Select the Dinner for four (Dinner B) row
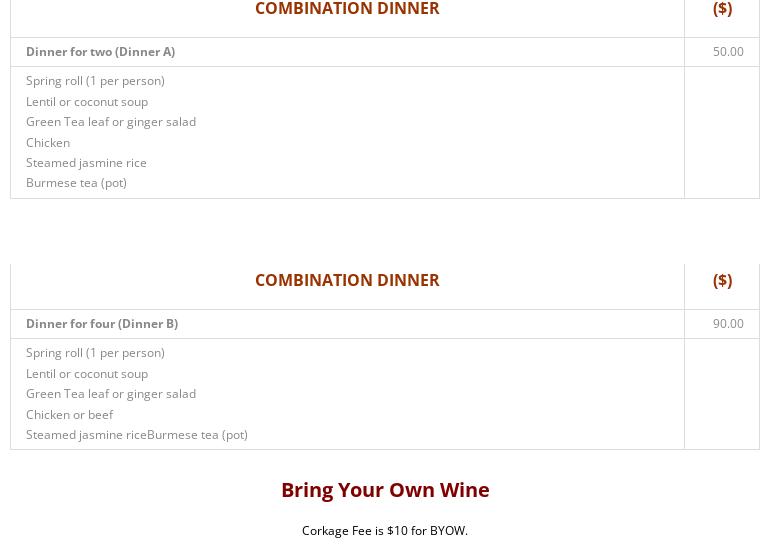This screenshot has width=770, height=560. (347, 324)
